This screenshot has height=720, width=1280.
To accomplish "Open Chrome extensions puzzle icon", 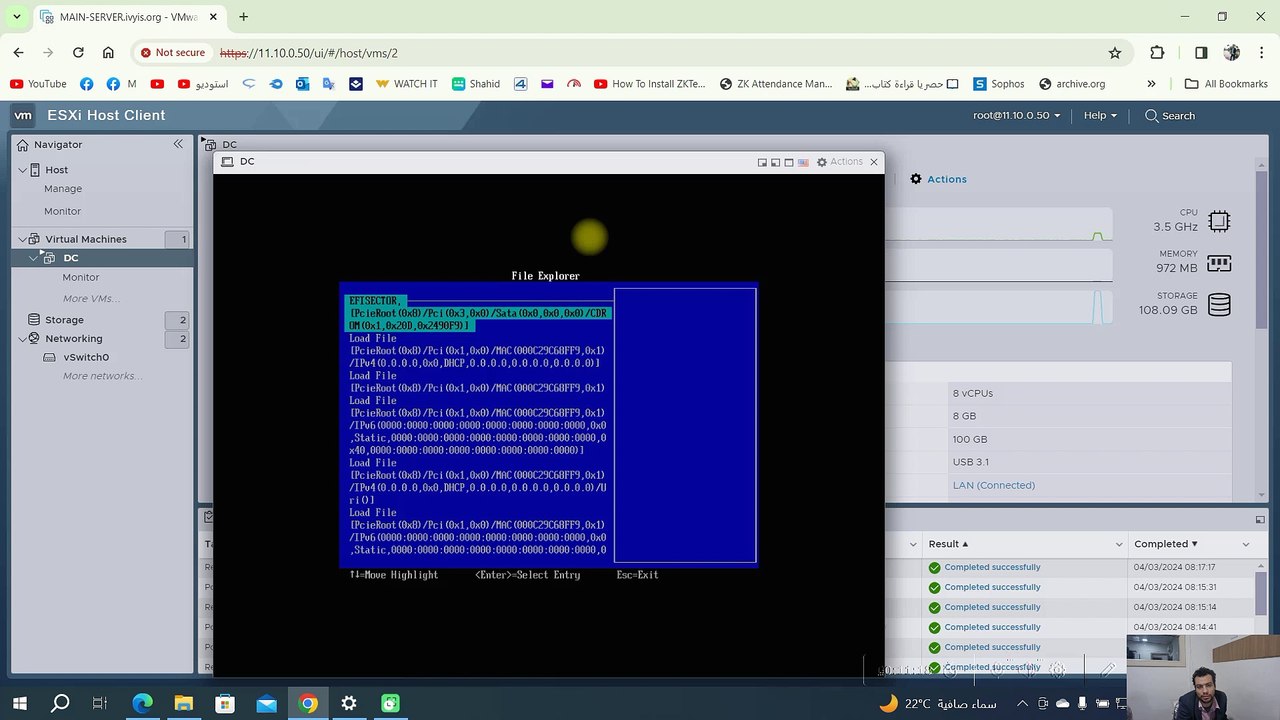I will (x=1157, y=53).
